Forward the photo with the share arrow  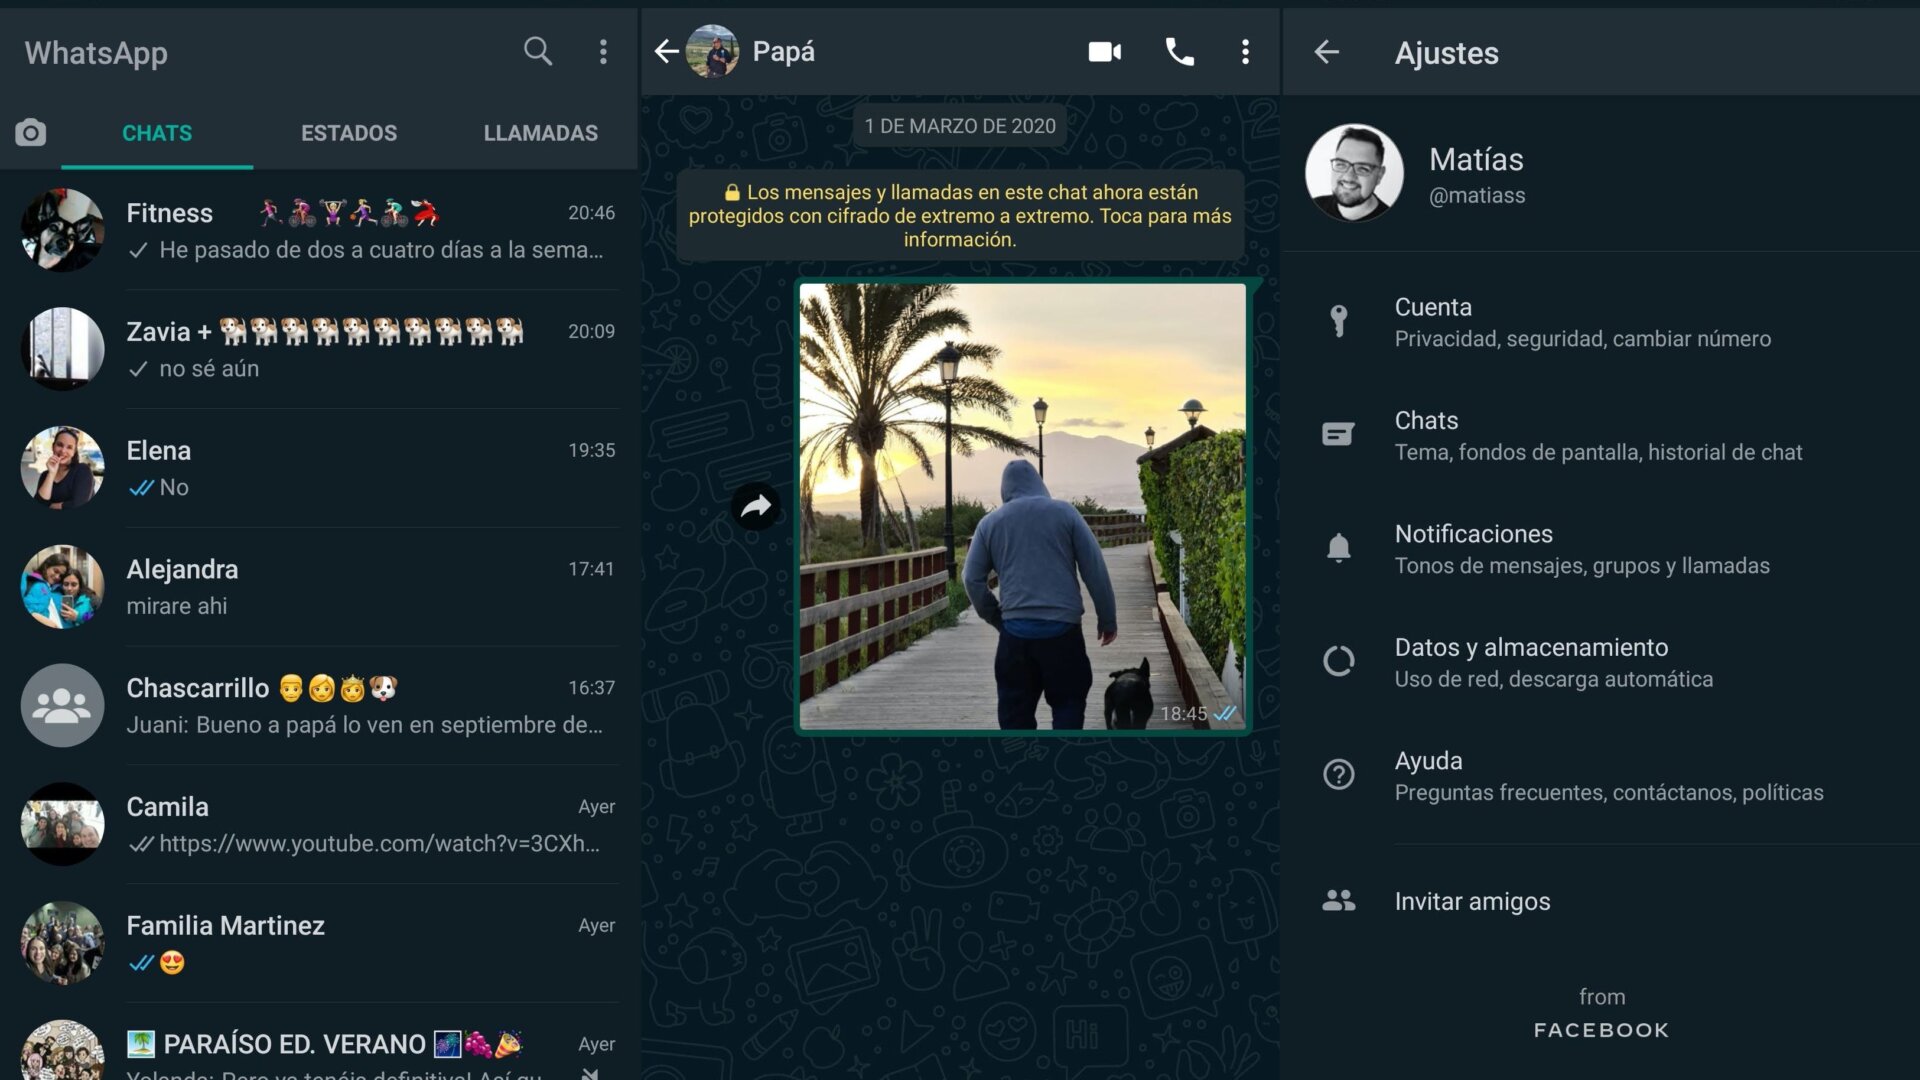click(756, 506)
